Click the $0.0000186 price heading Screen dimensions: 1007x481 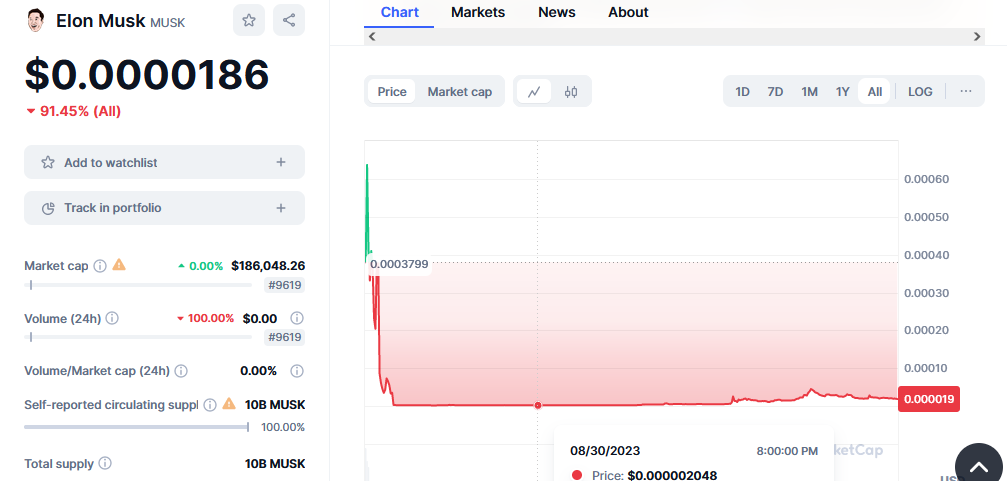coord(146,74)
